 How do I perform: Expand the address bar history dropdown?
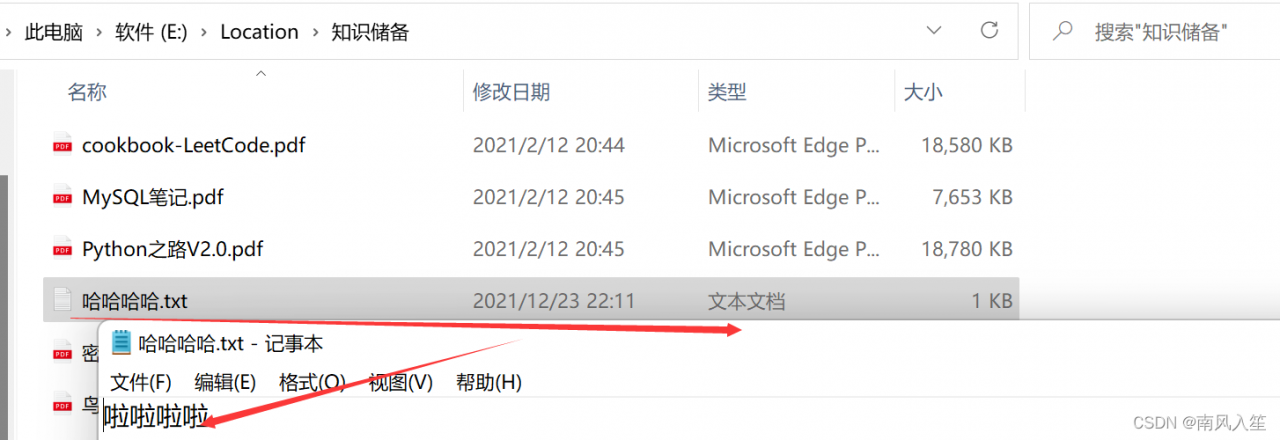pos(934,31)
